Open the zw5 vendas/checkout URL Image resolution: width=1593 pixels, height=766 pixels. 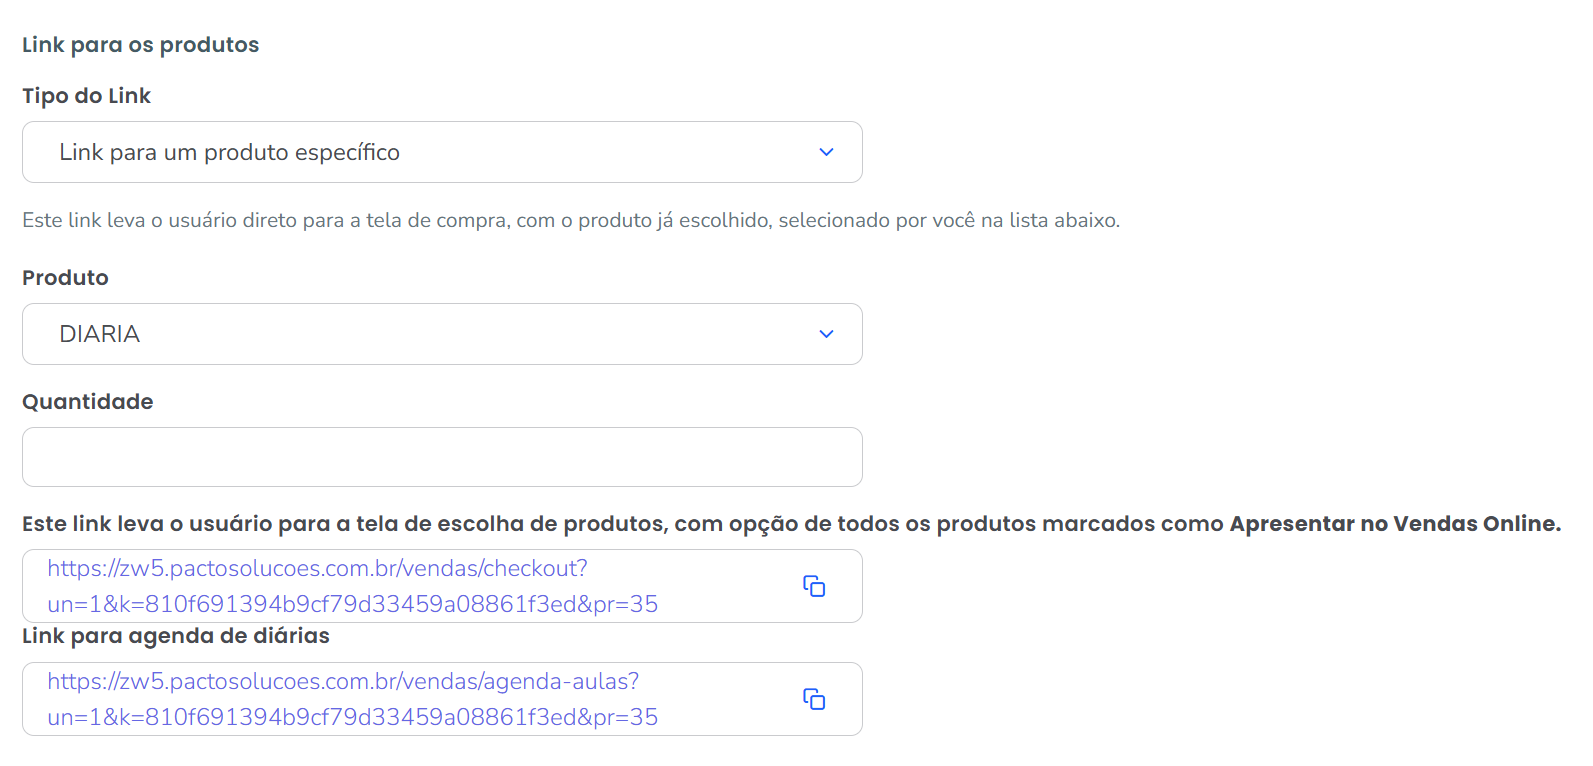tap(317, 569)
